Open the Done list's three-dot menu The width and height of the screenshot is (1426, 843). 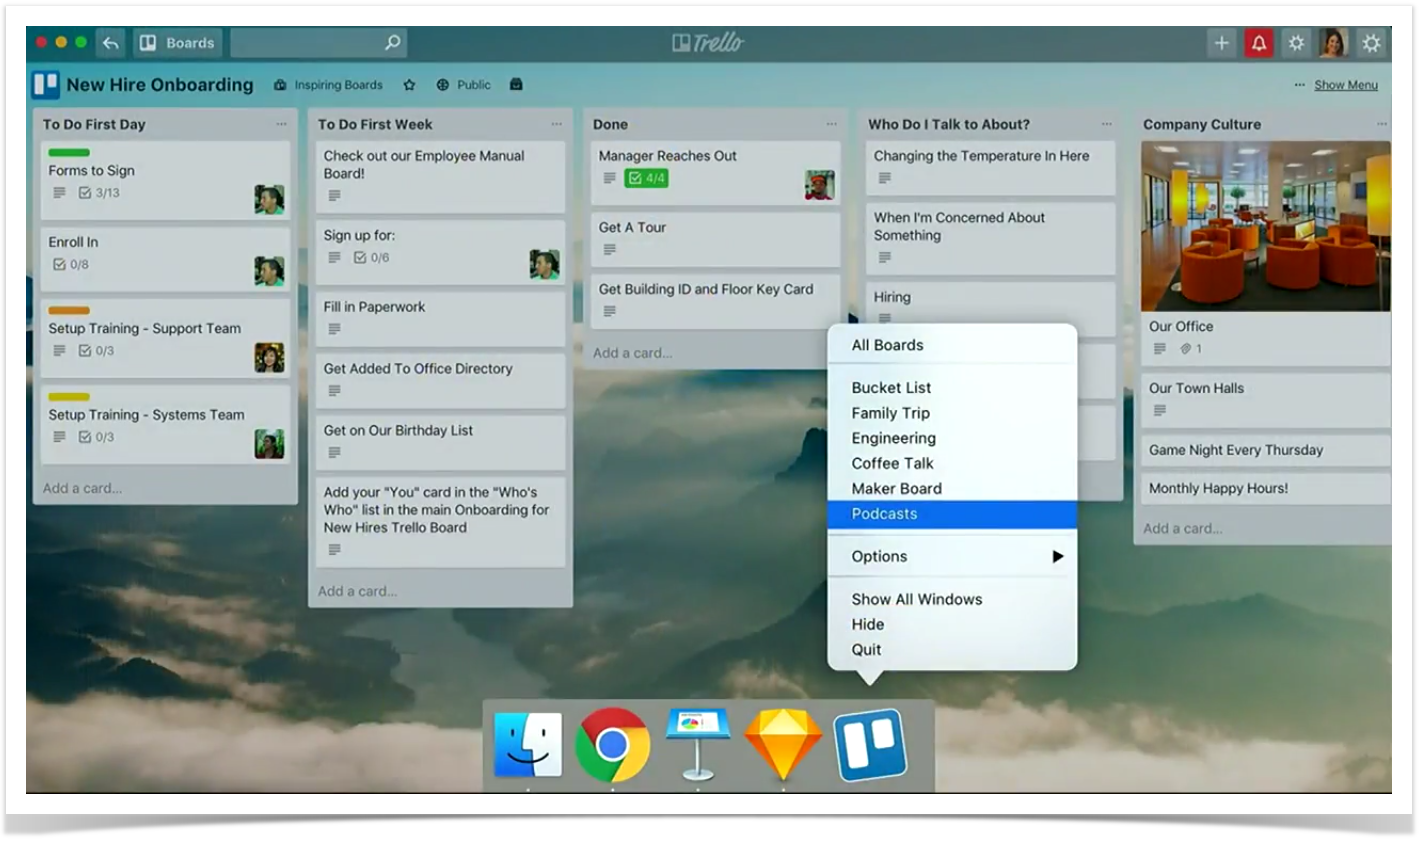click(831, 124)
